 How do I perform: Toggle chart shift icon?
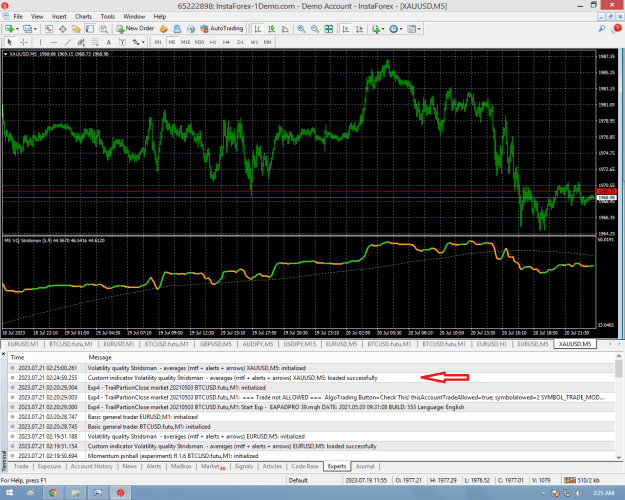[x=359, y=29]
